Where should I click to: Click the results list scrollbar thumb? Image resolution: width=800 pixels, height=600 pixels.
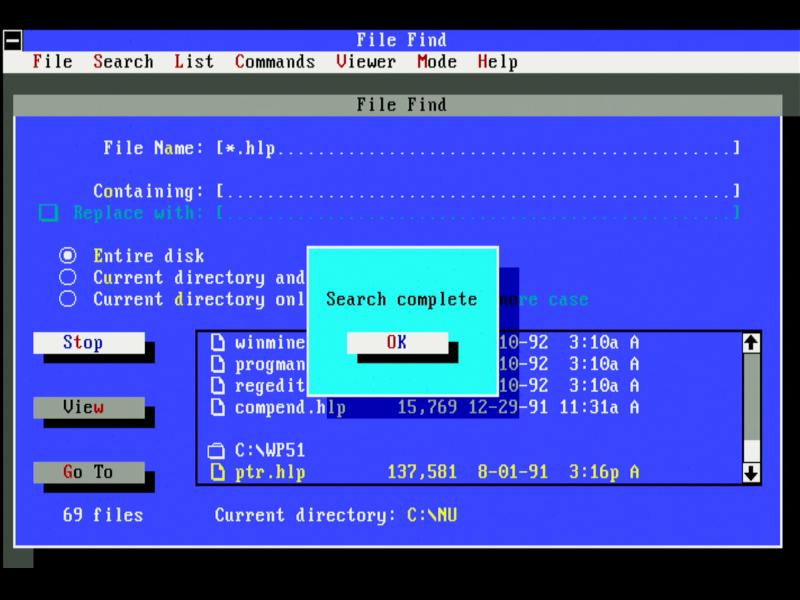(x=751, y=451)
